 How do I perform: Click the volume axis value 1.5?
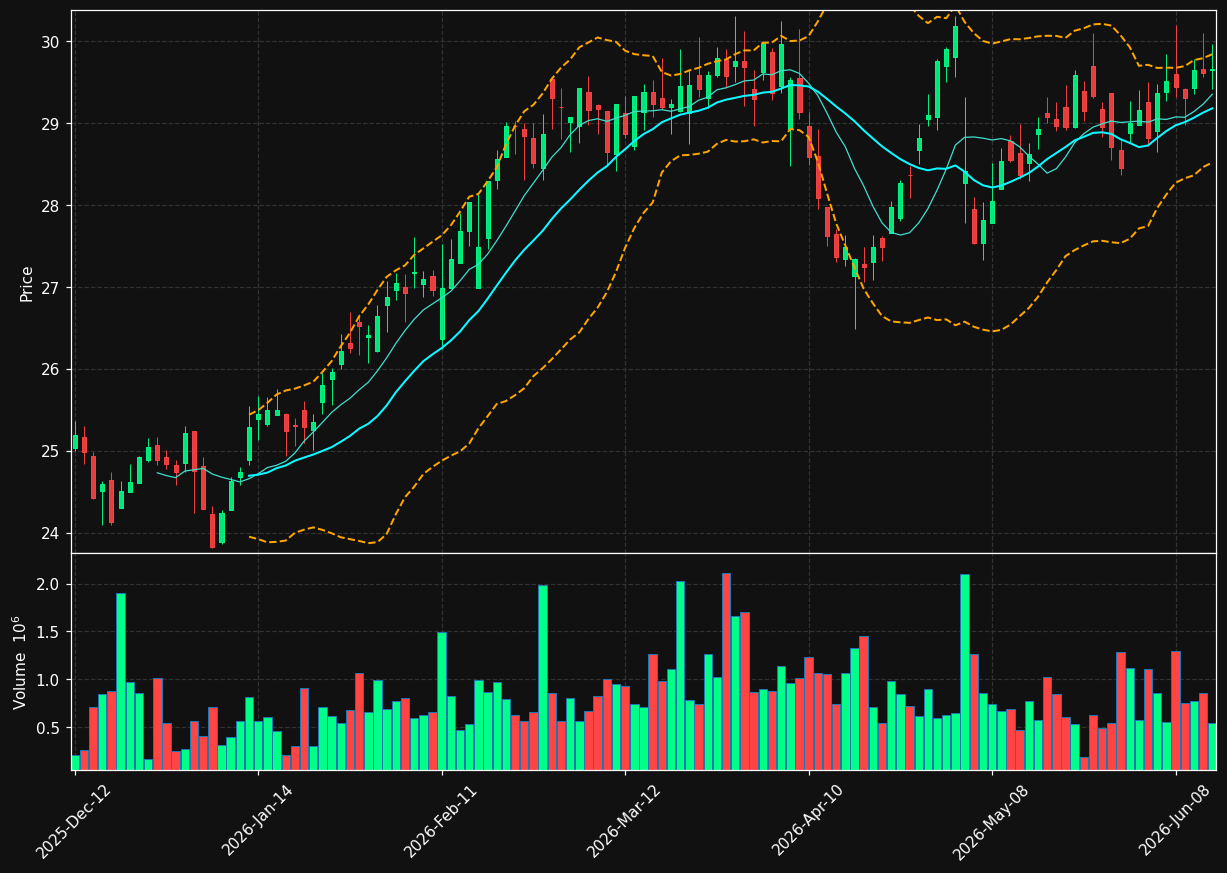(49, 633)
